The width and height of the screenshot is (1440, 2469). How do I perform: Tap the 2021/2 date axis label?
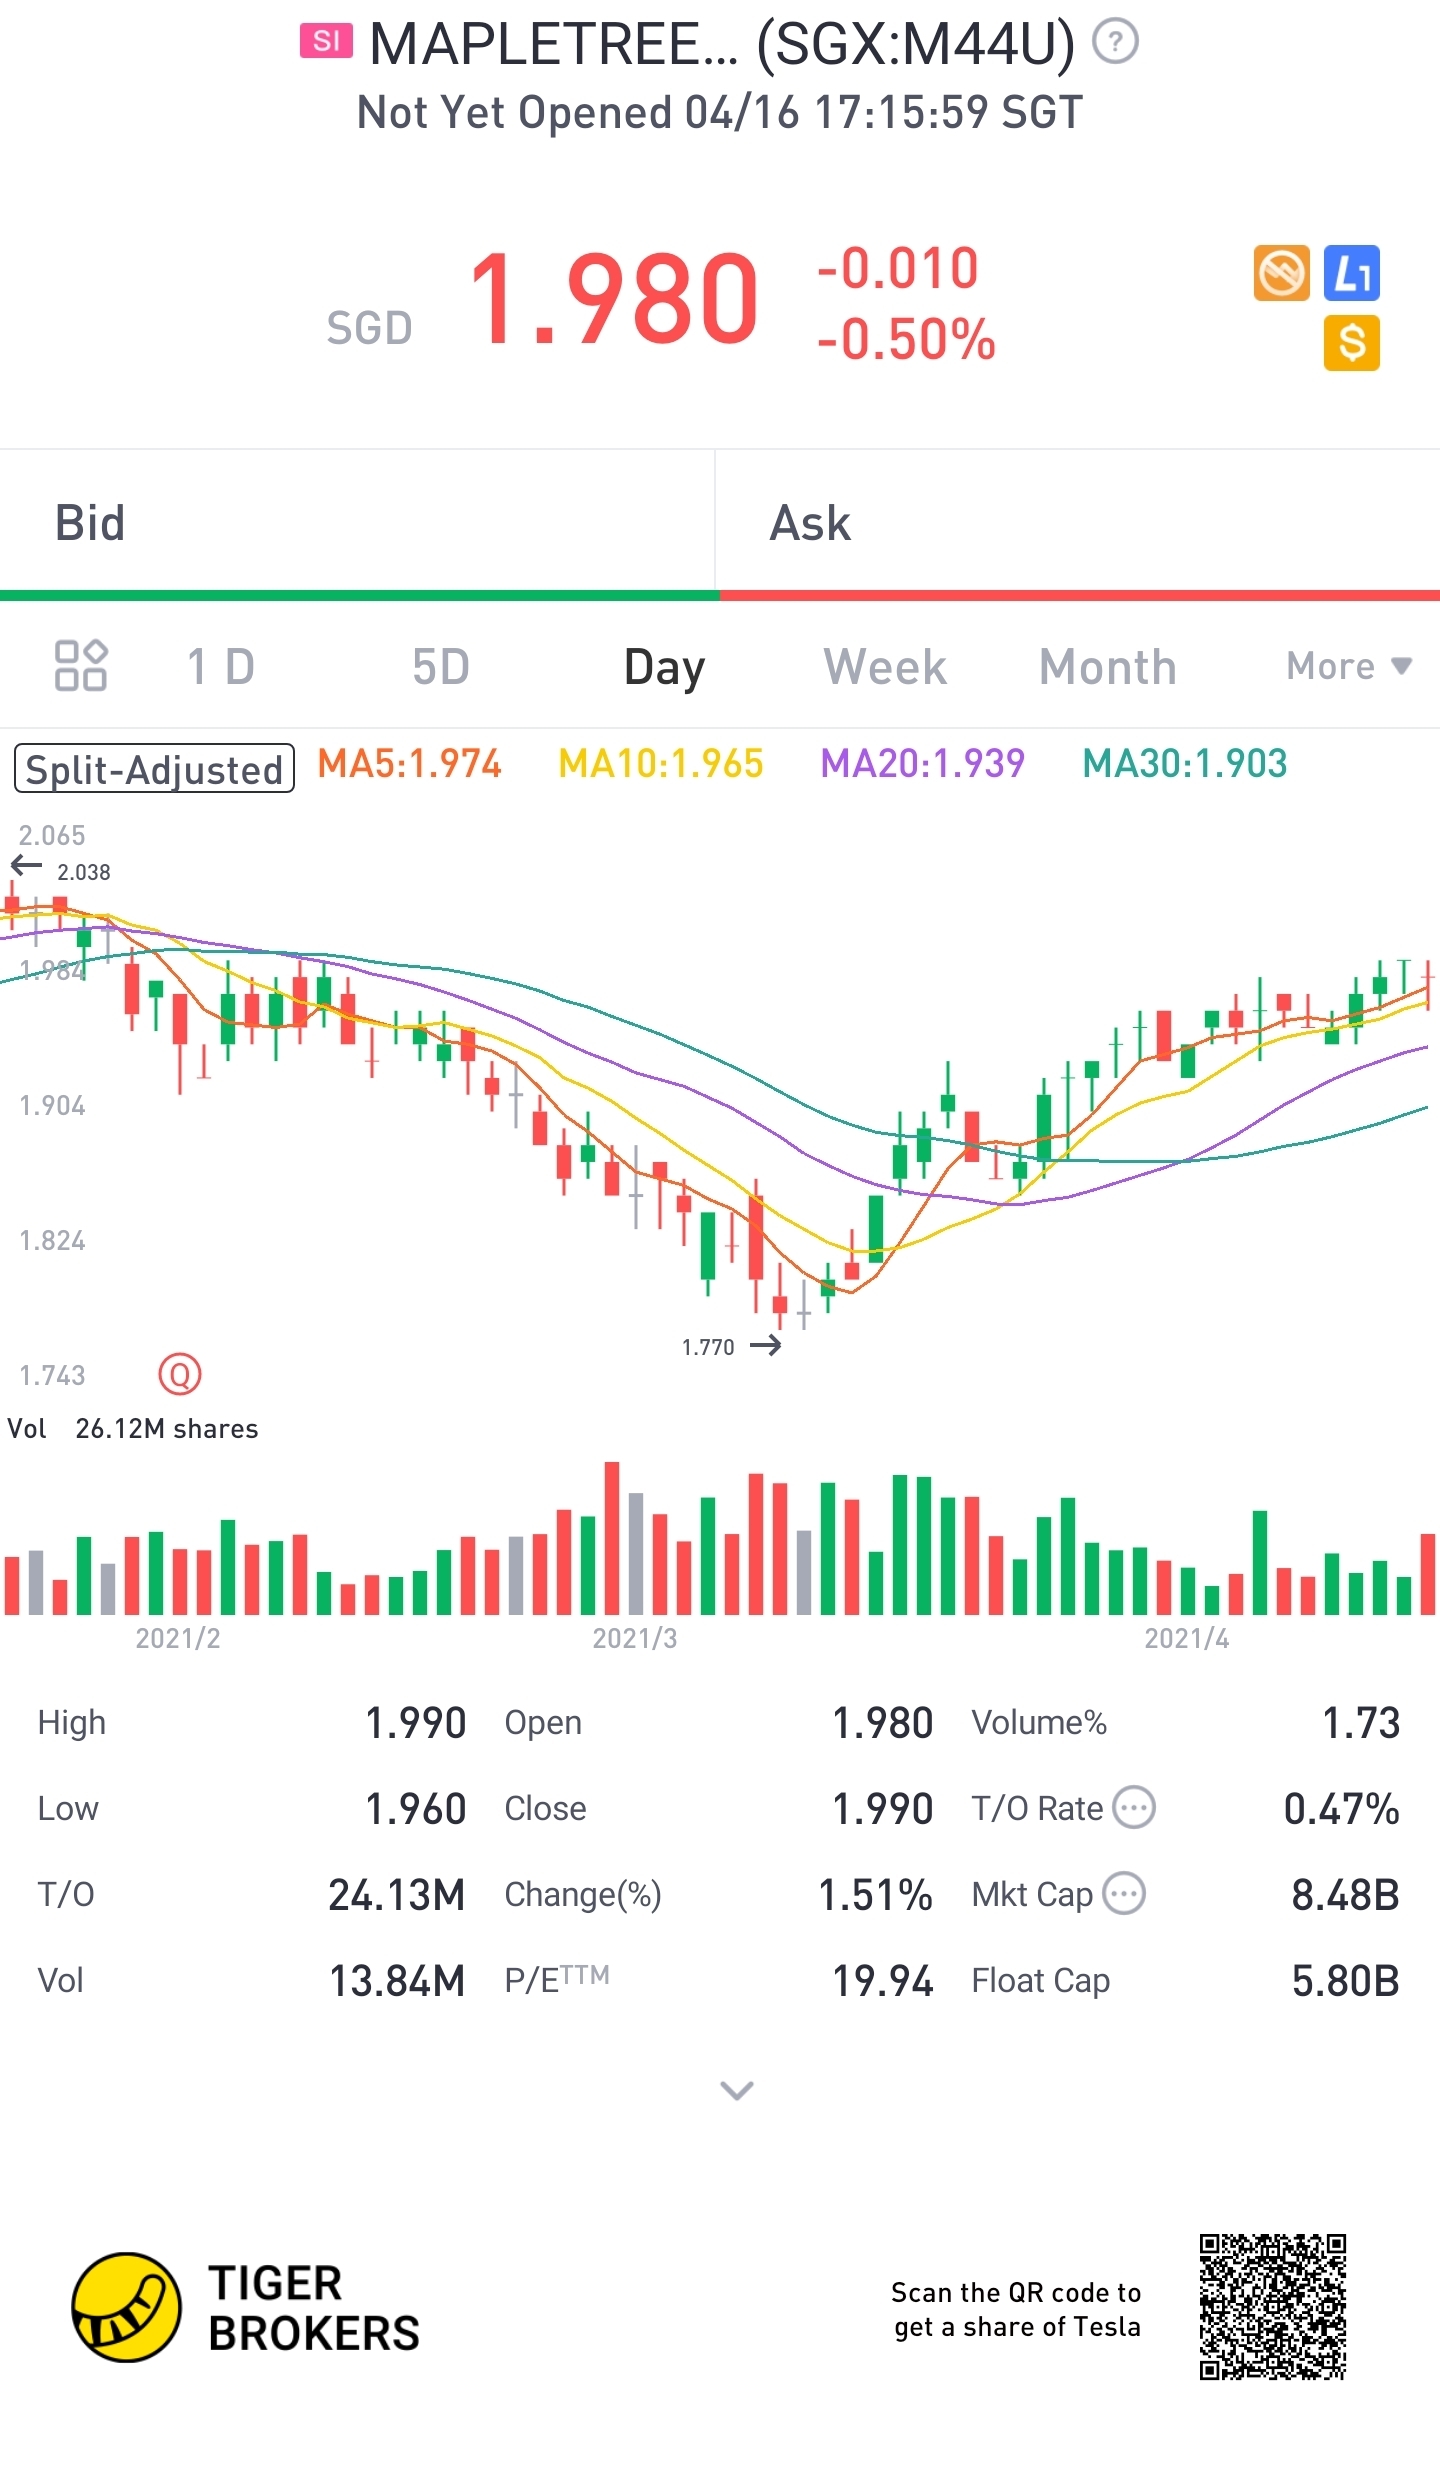coord(178,1638)
